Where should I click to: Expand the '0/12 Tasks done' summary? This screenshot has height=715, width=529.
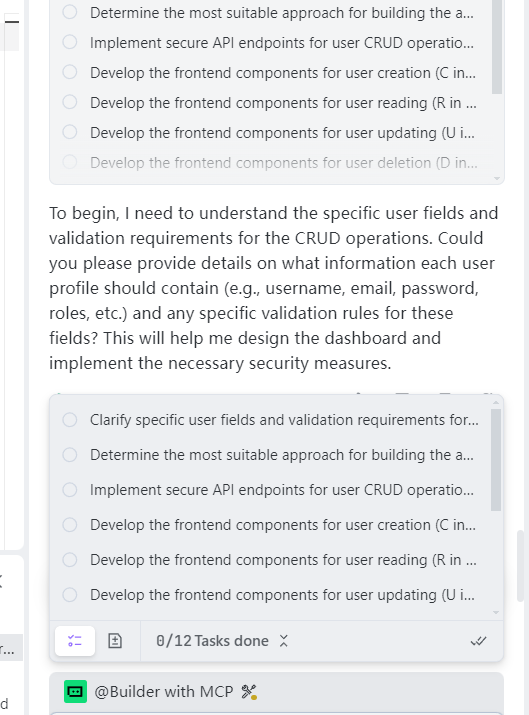coord(212,641)
